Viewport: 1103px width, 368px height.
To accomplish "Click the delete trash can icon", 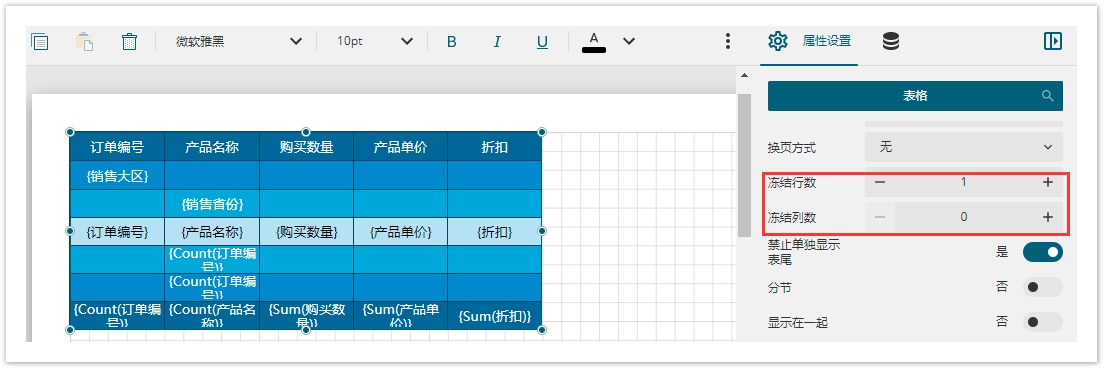I will pyautogui.click(x=129, y=42).
